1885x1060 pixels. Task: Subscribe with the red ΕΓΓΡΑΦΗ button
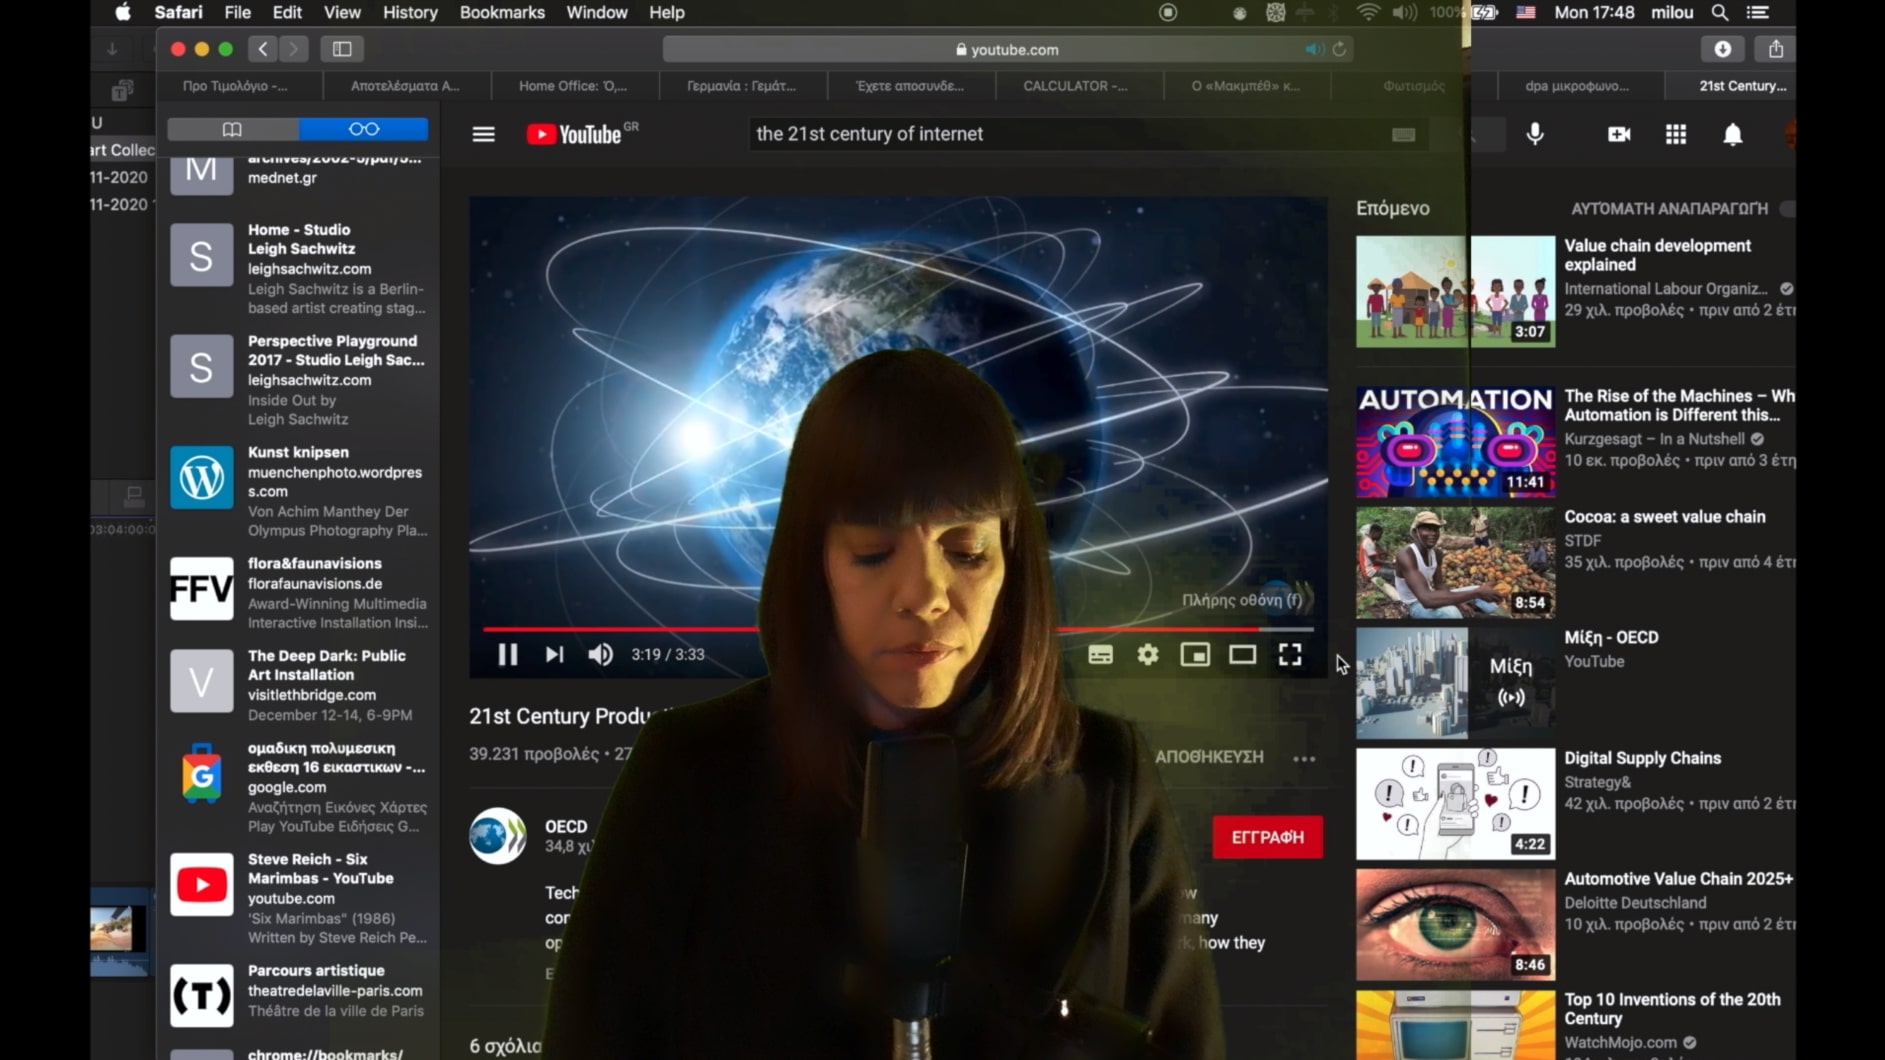(x=1266, y=837)
